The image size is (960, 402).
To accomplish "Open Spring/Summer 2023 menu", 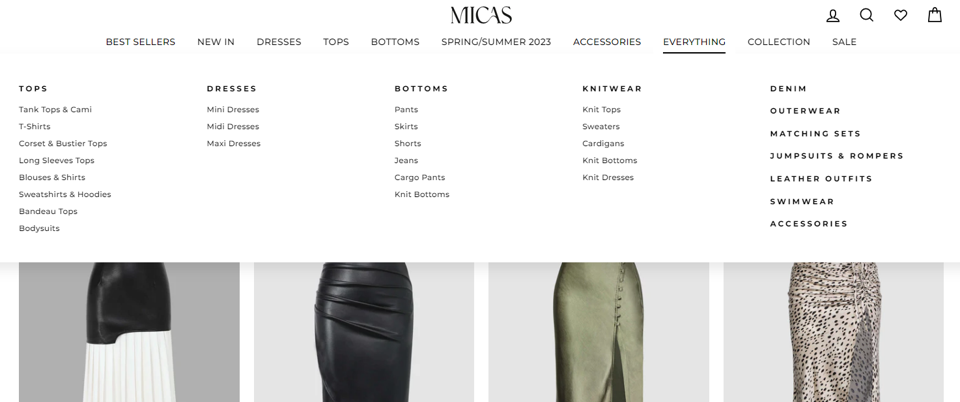I will tap(496, 42).
